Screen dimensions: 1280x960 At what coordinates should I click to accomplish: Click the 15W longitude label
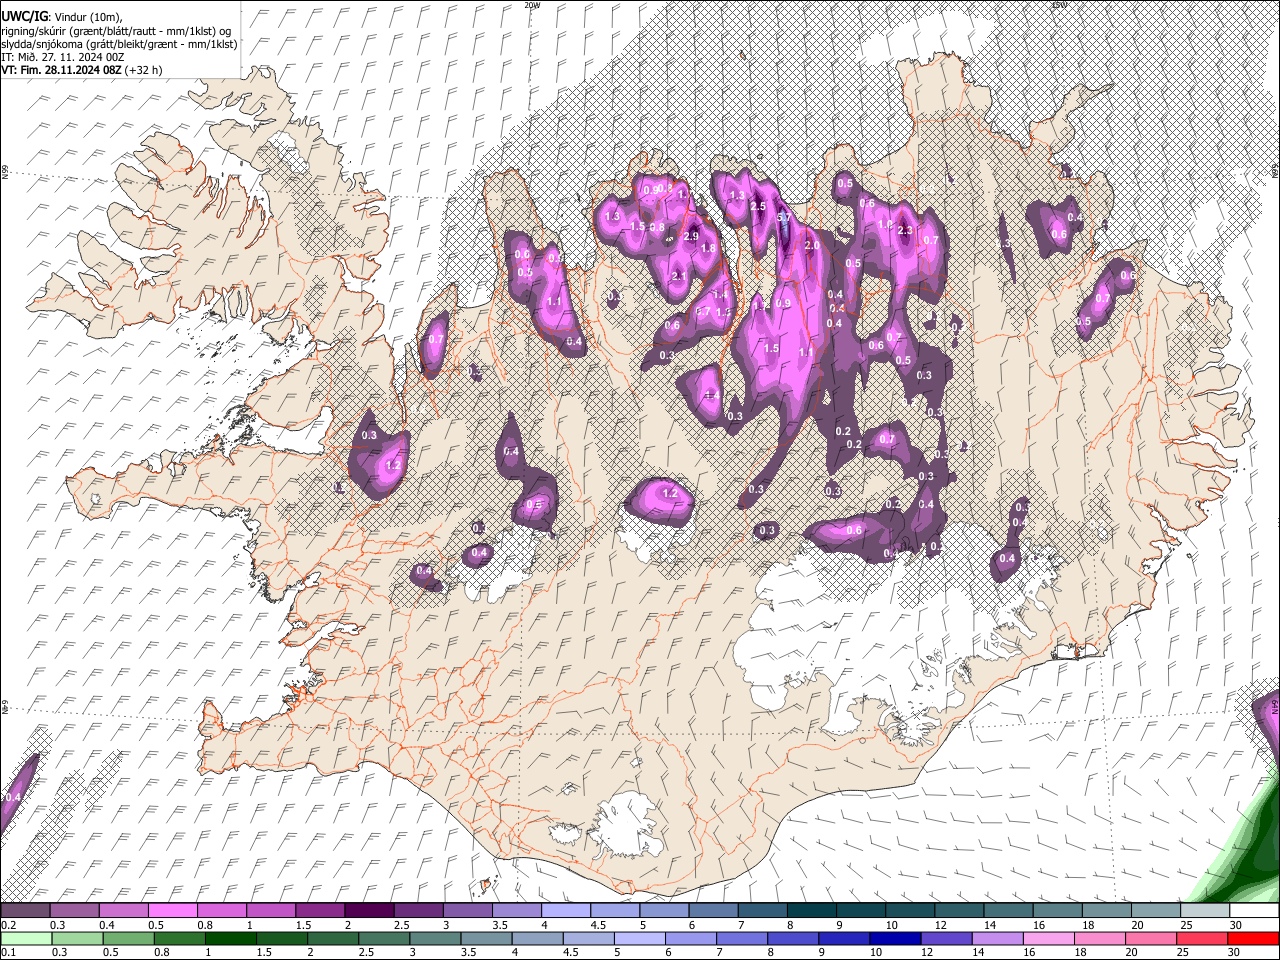pyautogui.click(x=1059, y=4)
